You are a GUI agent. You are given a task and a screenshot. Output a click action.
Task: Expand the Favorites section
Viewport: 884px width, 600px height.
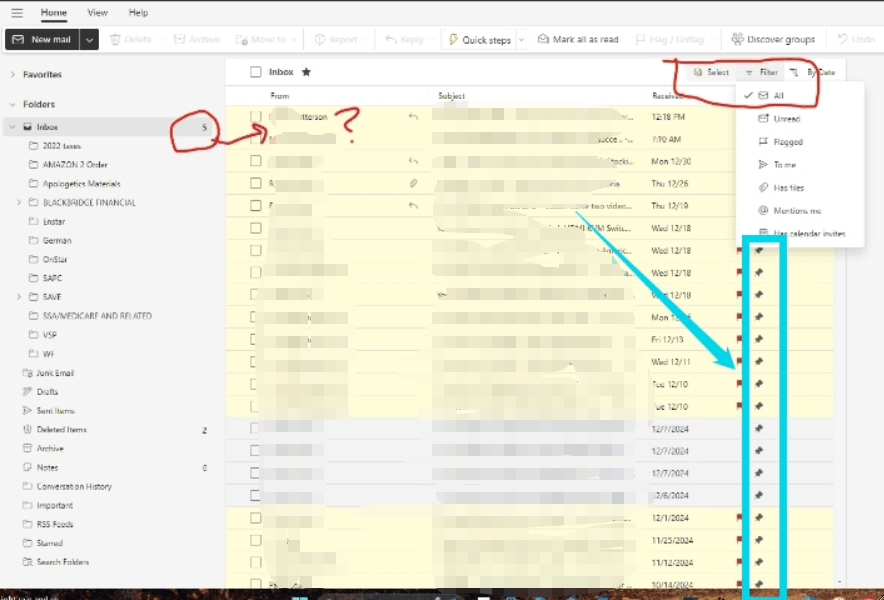click(13, 74)
